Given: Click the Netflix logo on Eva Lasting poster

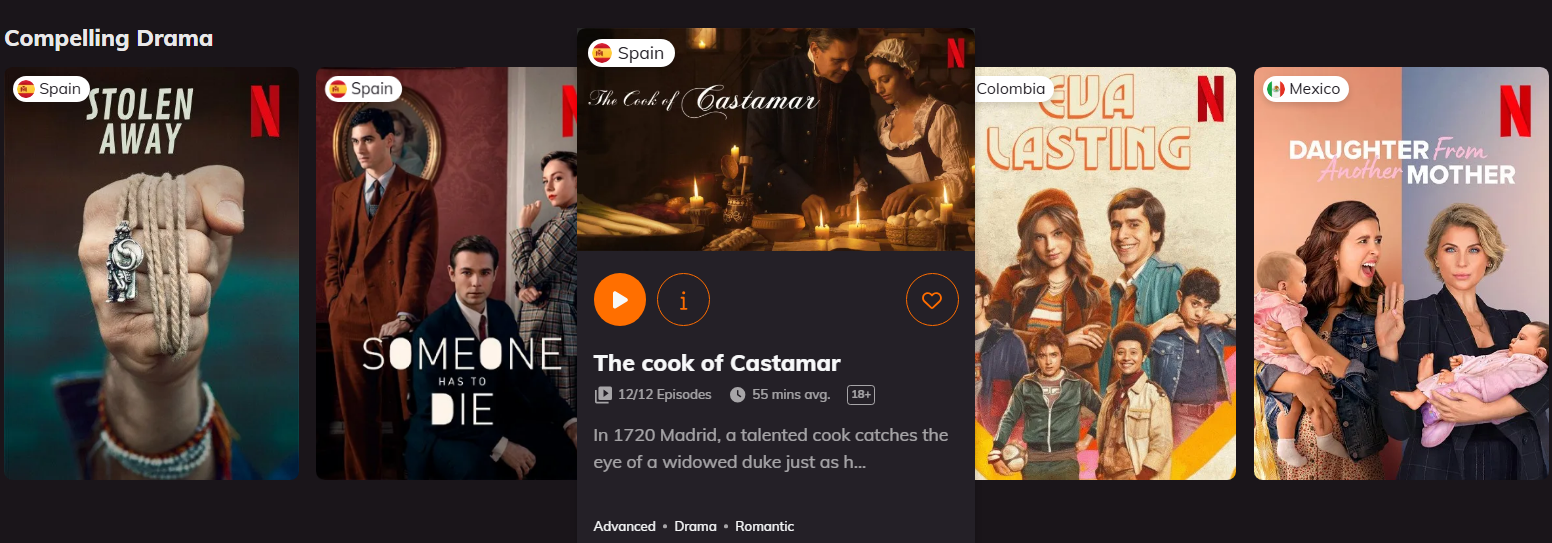Looking at the screenshot, I should pos(1210,99).
